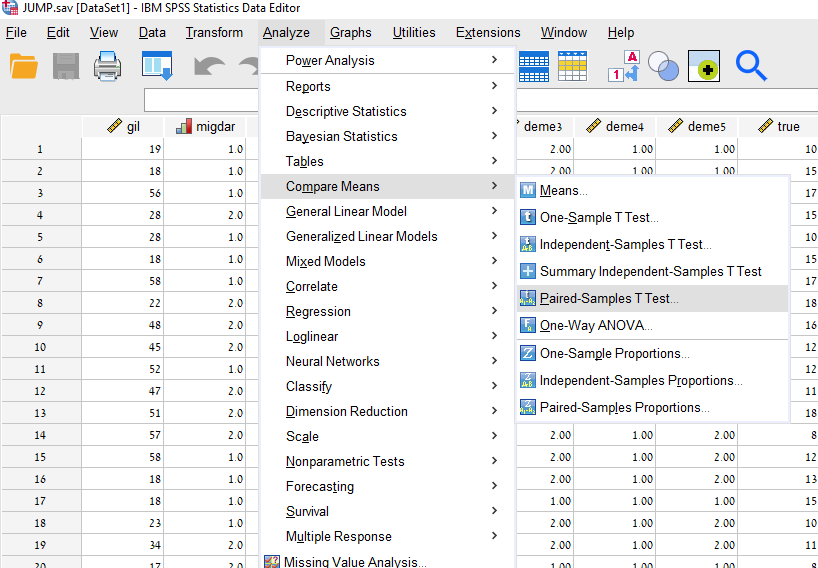The height and width of the screenshot is (568, 818).
Task: Click the Recall recent dialogs icon
Action: click(x=157, y=66)
